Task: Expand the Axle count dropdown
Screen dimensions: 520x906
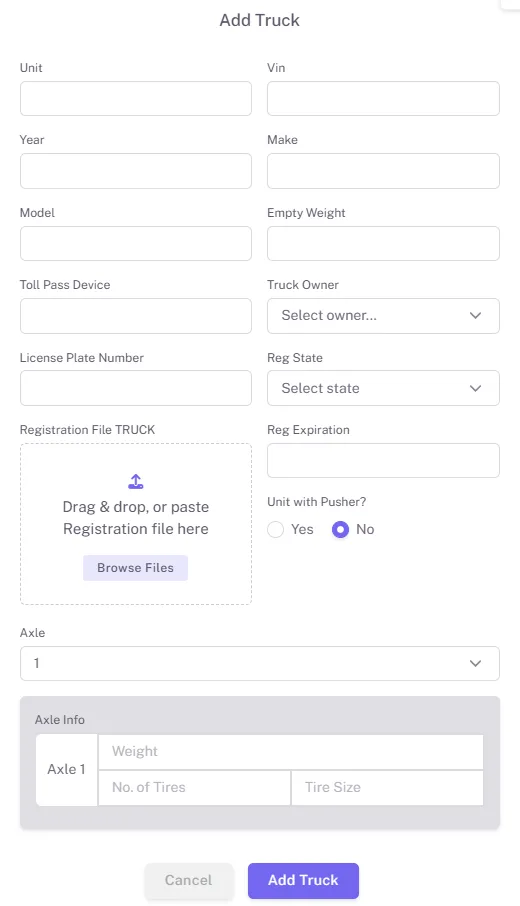Action: (259, 663)
